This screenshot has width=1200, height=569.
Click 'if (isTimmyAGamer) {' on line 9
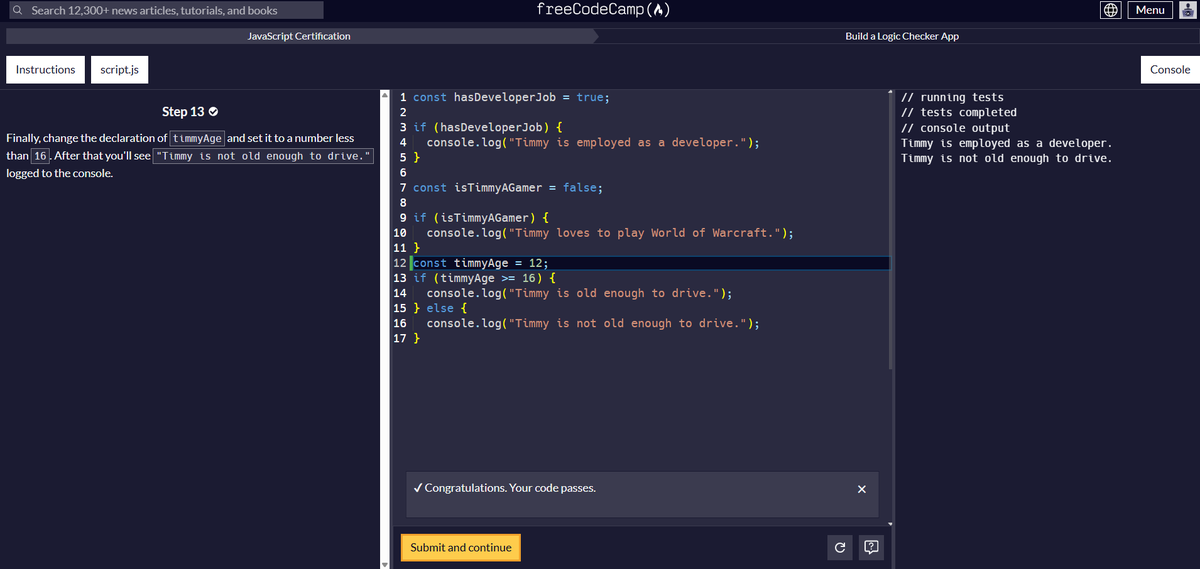point(481,218)
